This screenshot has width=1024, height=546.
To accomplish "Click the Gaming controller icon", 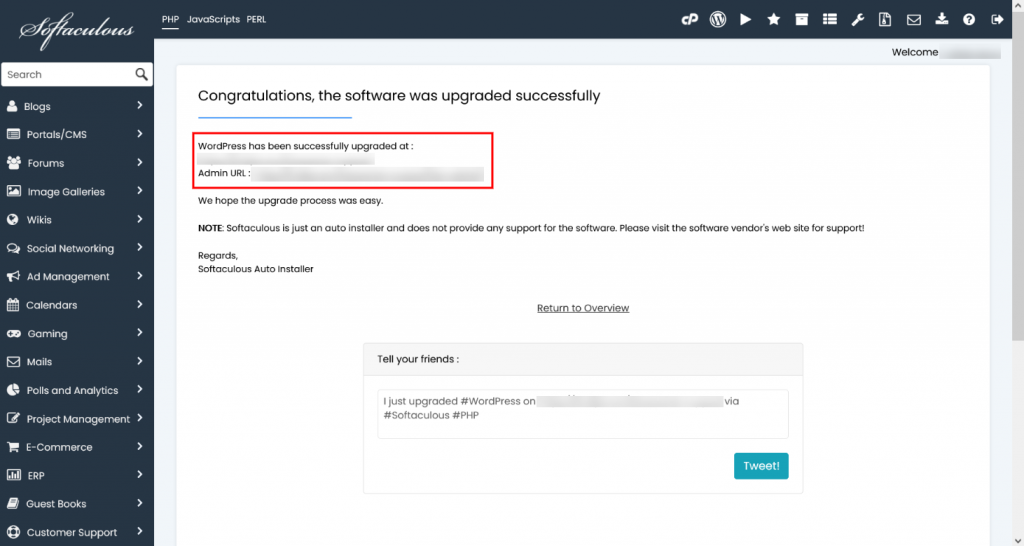I will pyautogui.click(x=14, y=333).
